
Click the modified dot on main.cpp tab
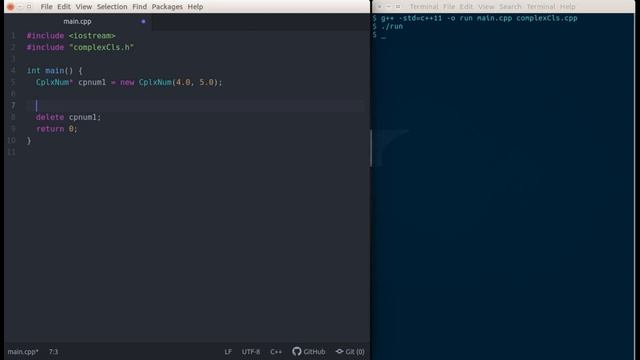(x=143, y=21)
